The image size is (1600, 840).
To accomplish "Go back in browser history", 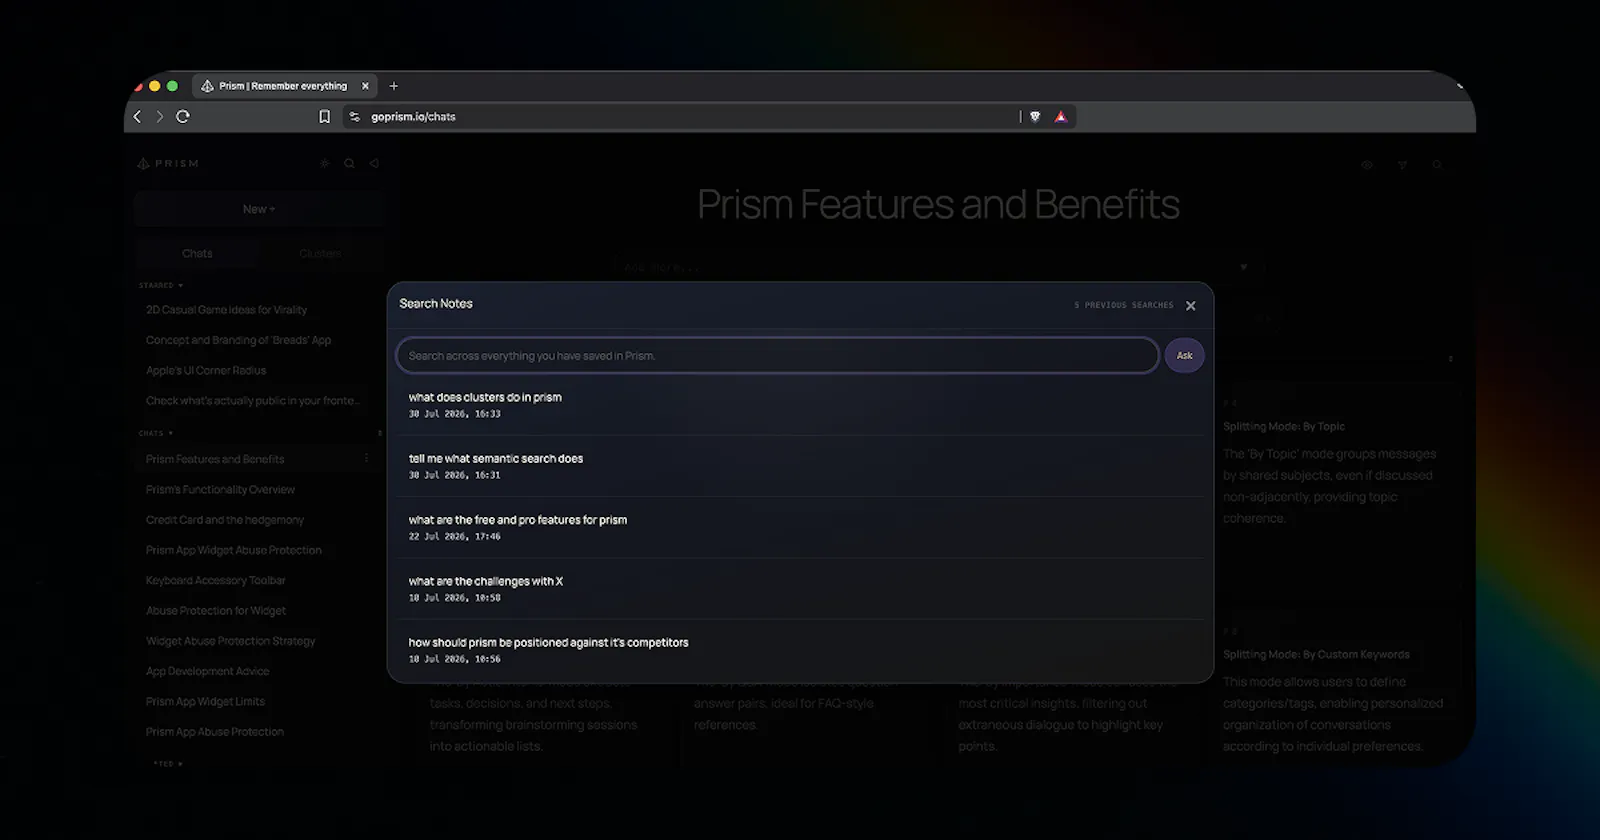I will [138, 117].
